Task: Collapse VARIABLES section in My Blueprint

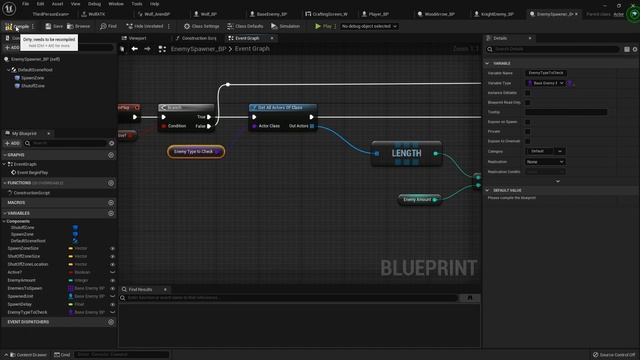Action: (4, 213)
